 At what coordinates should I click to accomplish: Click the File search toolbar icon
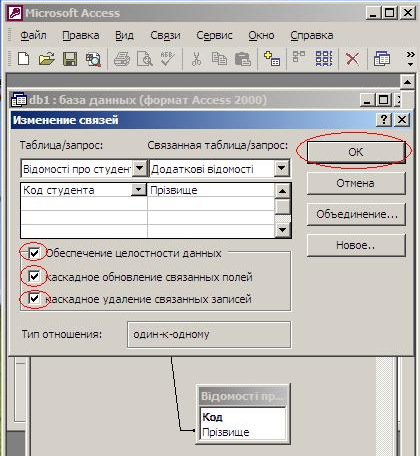(93, 59)
